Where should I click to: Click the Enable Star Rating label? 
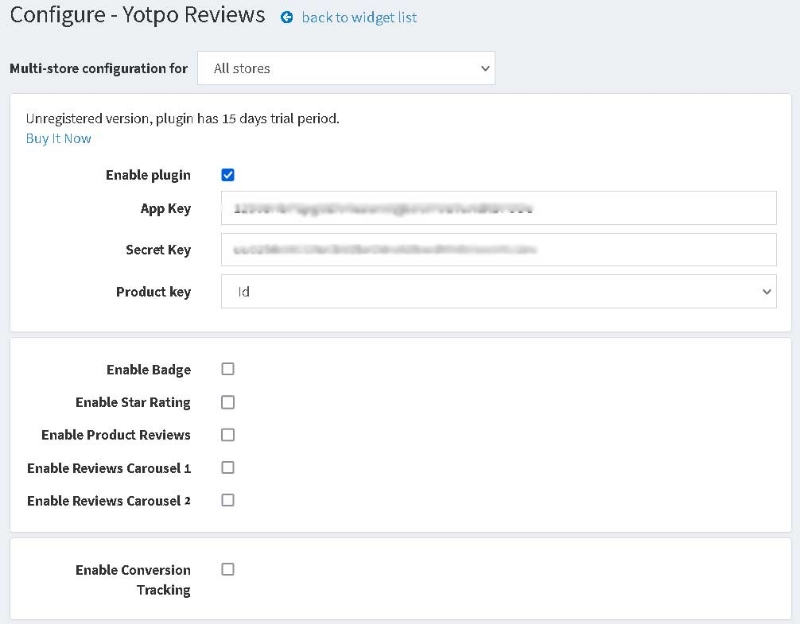tap(133, 403)
